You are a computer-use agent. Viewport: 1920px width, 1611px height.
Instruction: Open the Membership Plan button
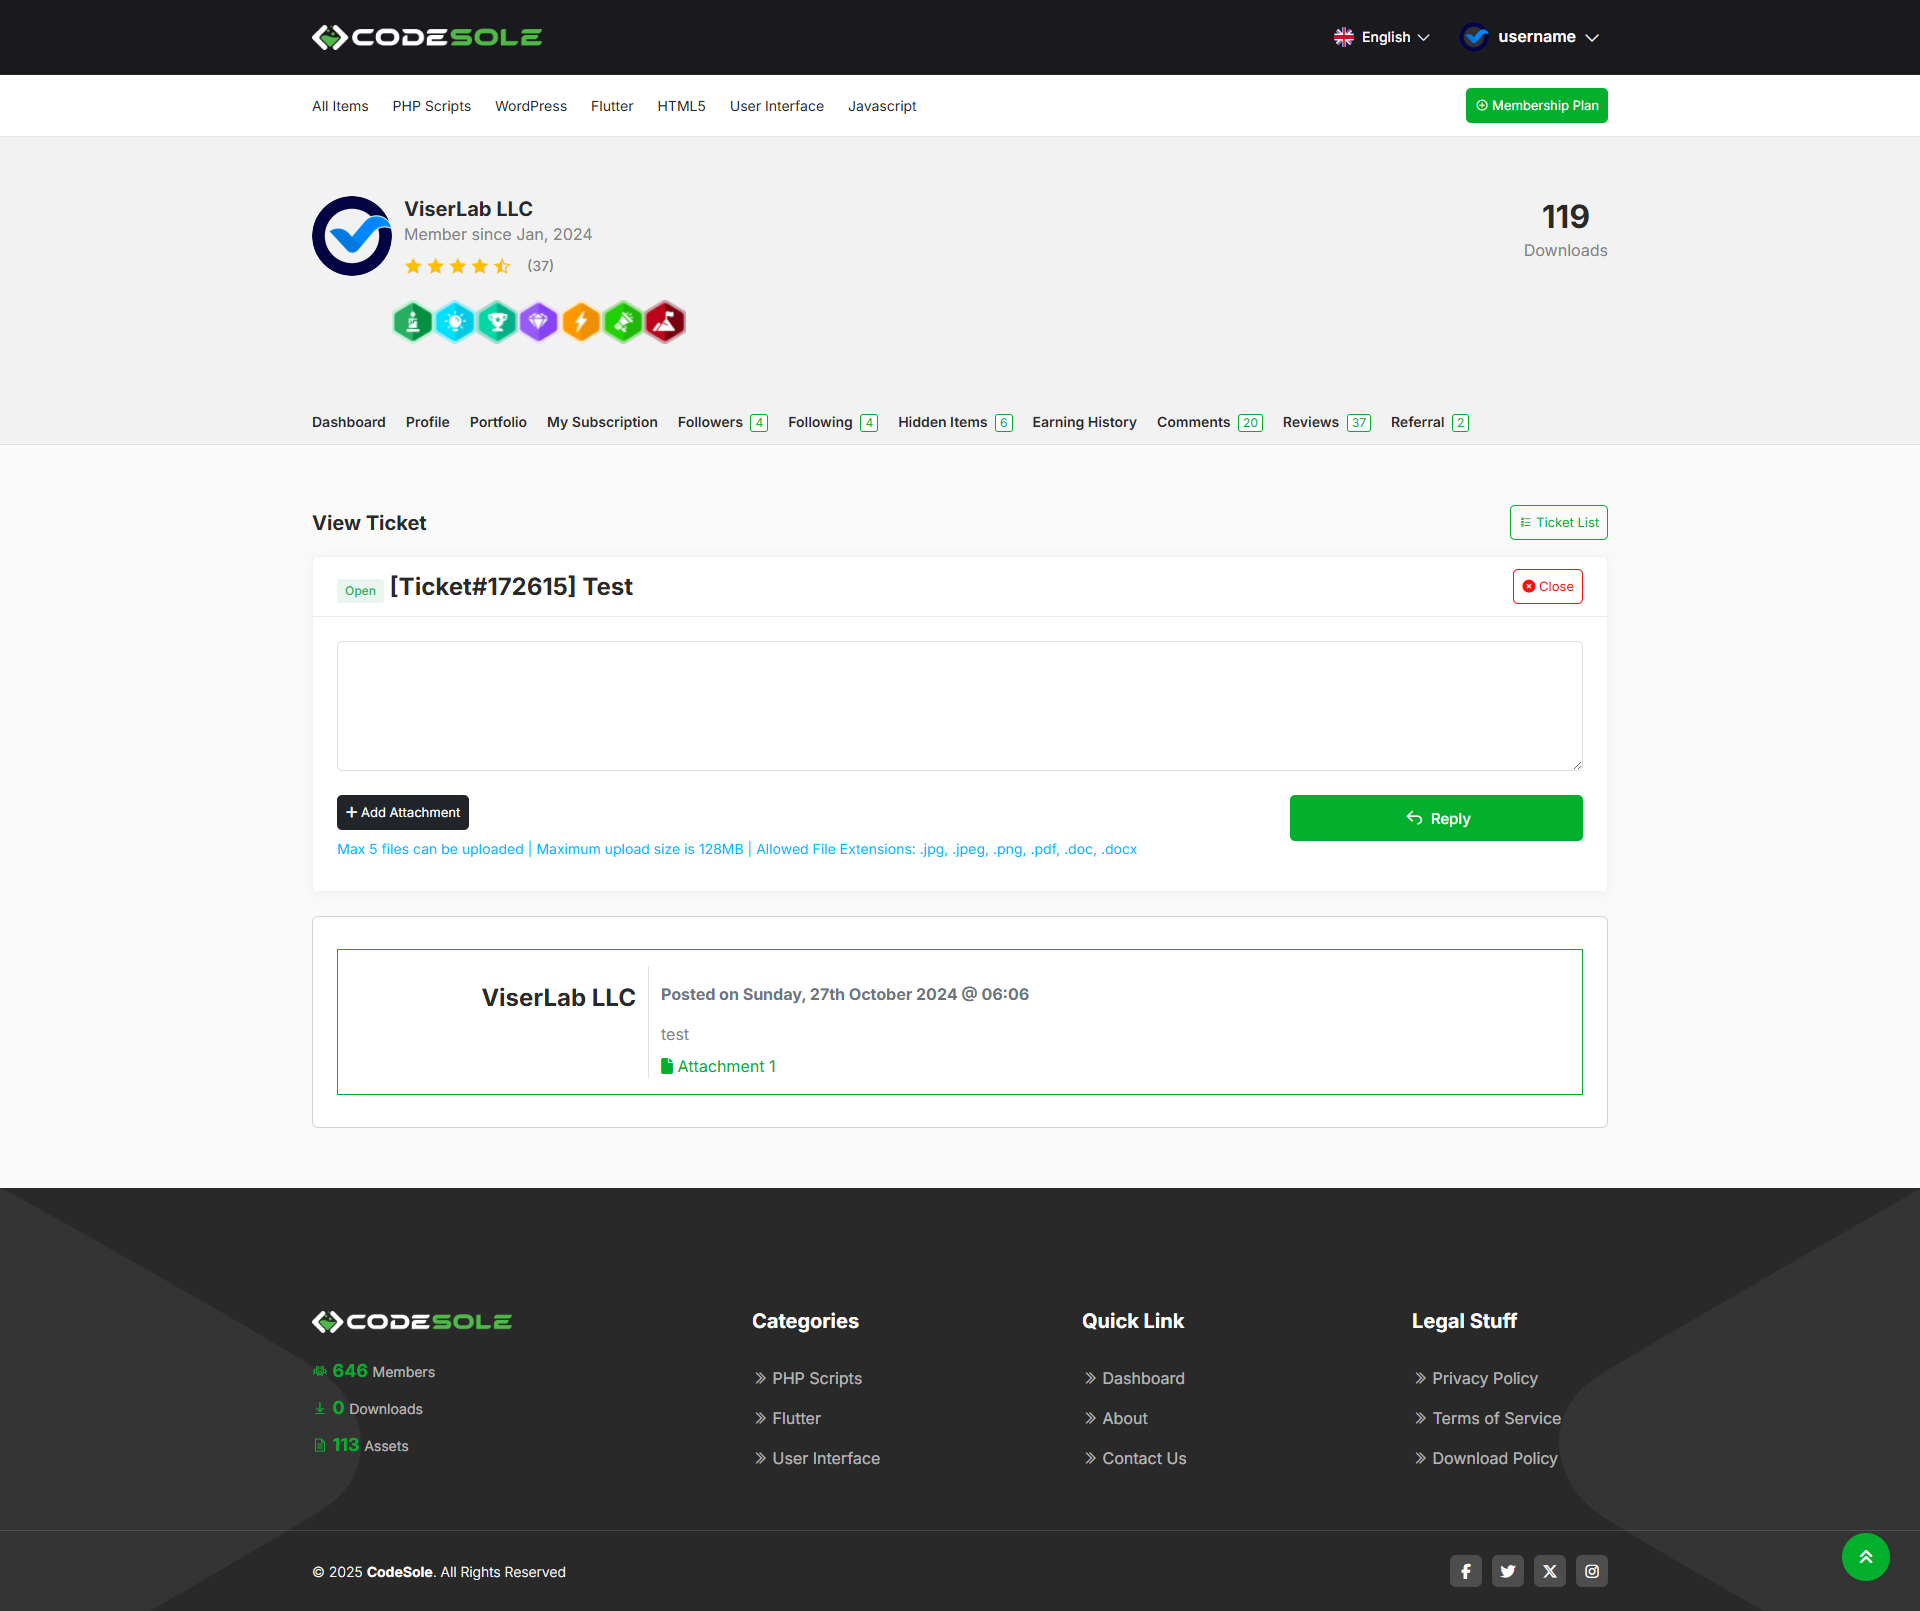point(1536,105)
